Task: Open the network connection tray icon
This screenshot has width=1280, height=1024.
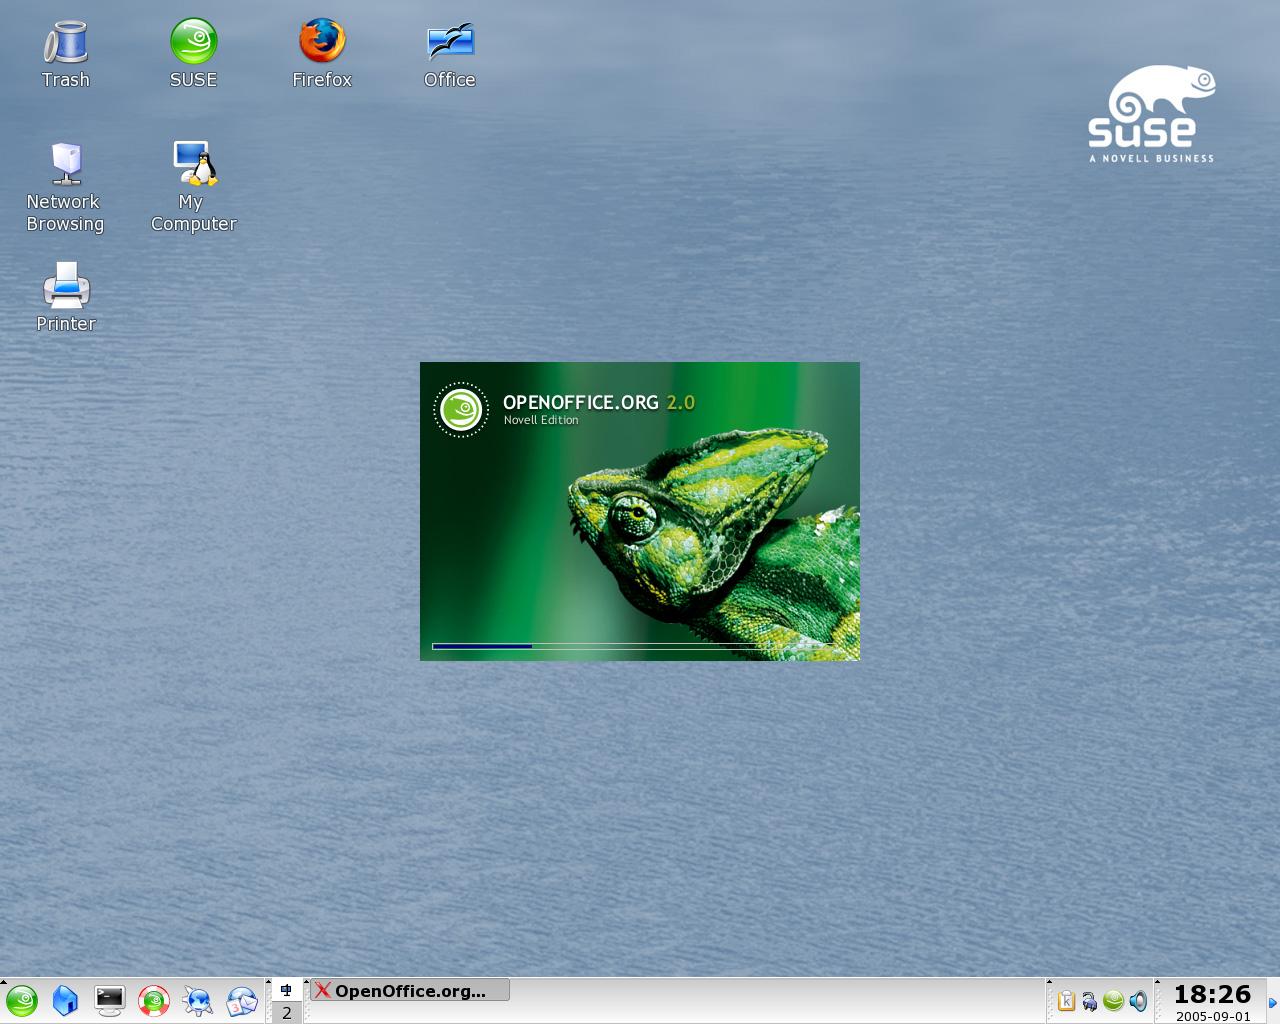Action: (1090, 1001)
